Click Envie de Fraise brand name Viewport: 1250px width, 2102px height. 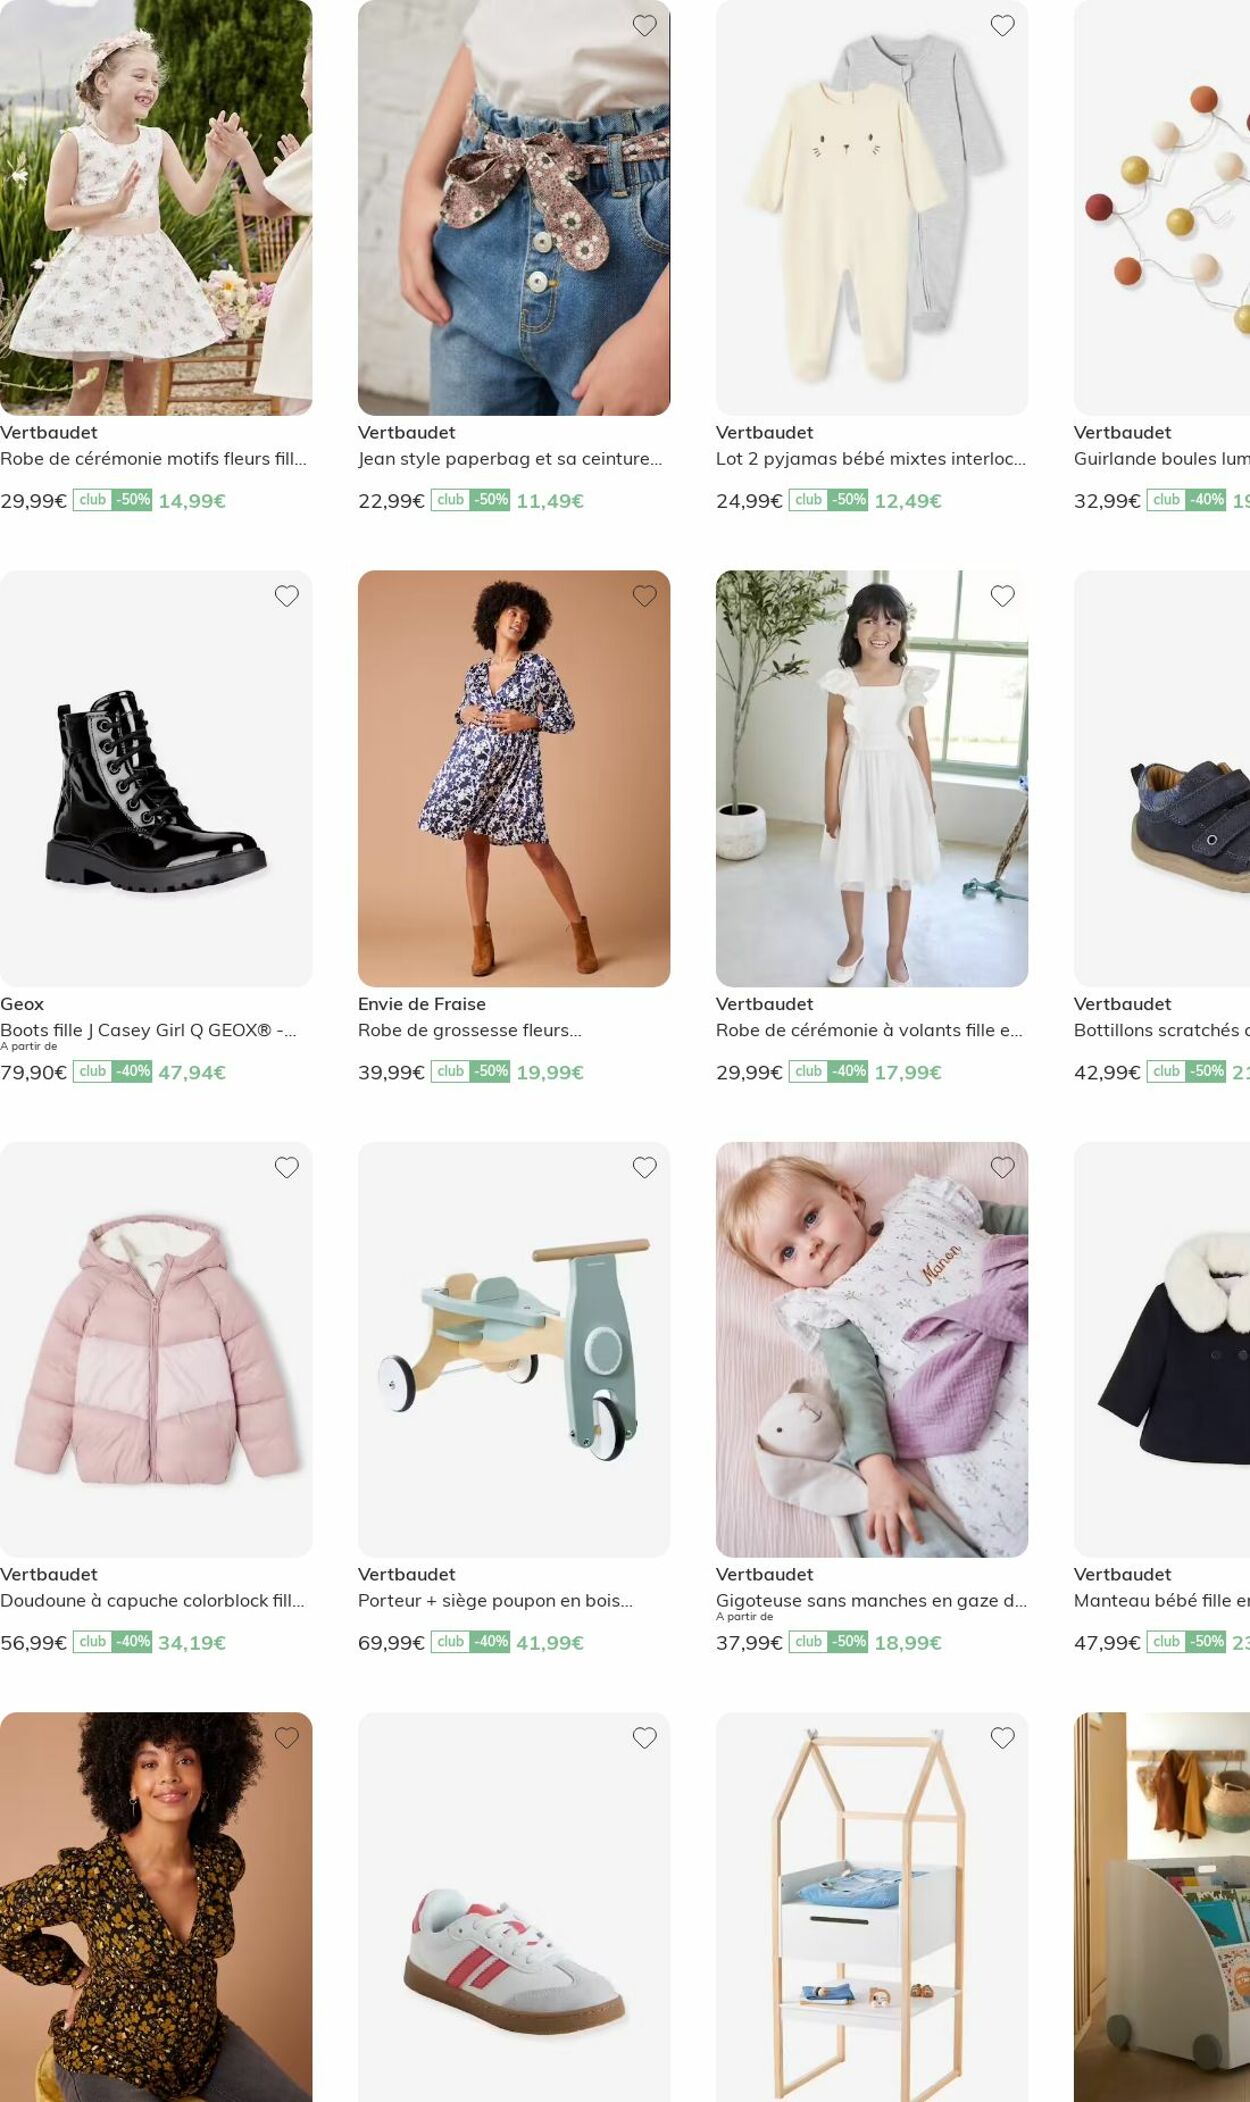click(422, 1004)
